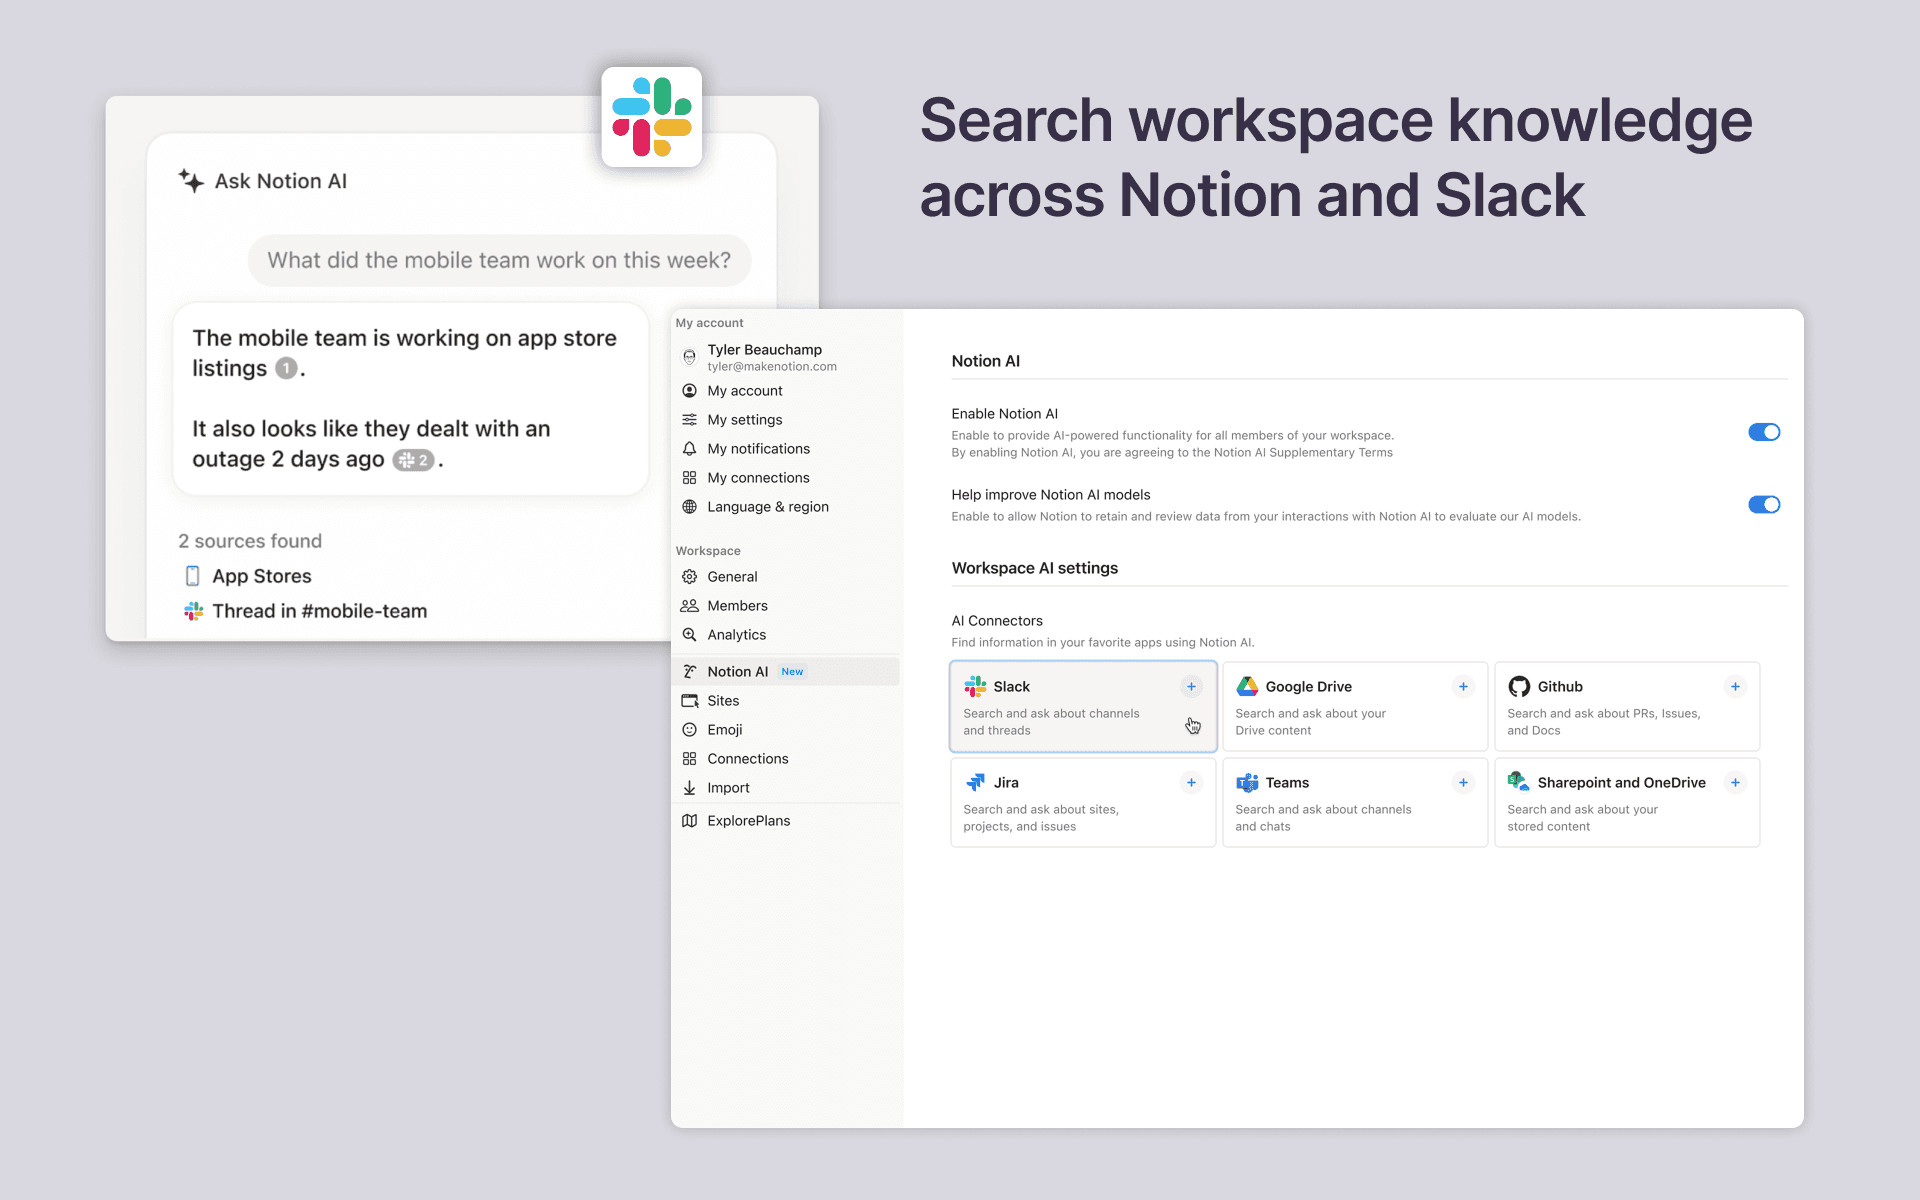This screenshot has height=1200, width=1920.
Task: Add the Google Drive connector
Action: click(1463, 686)
